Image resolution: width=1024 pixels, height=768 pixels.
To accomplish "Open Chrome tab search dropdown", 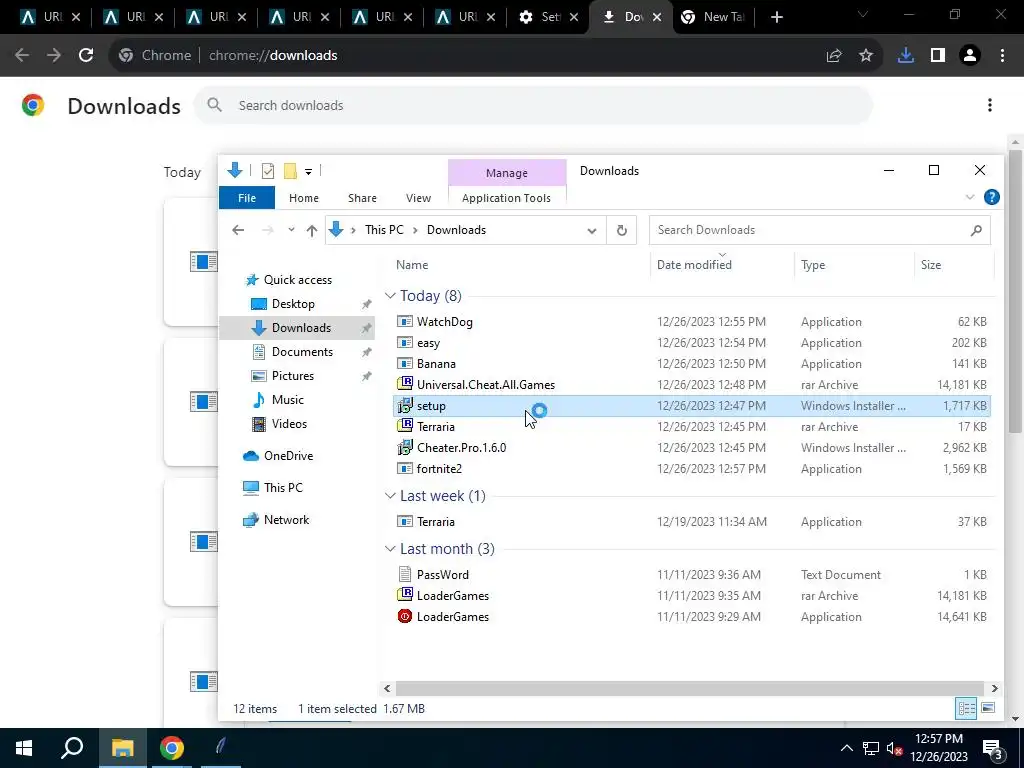I will (863, 14).
